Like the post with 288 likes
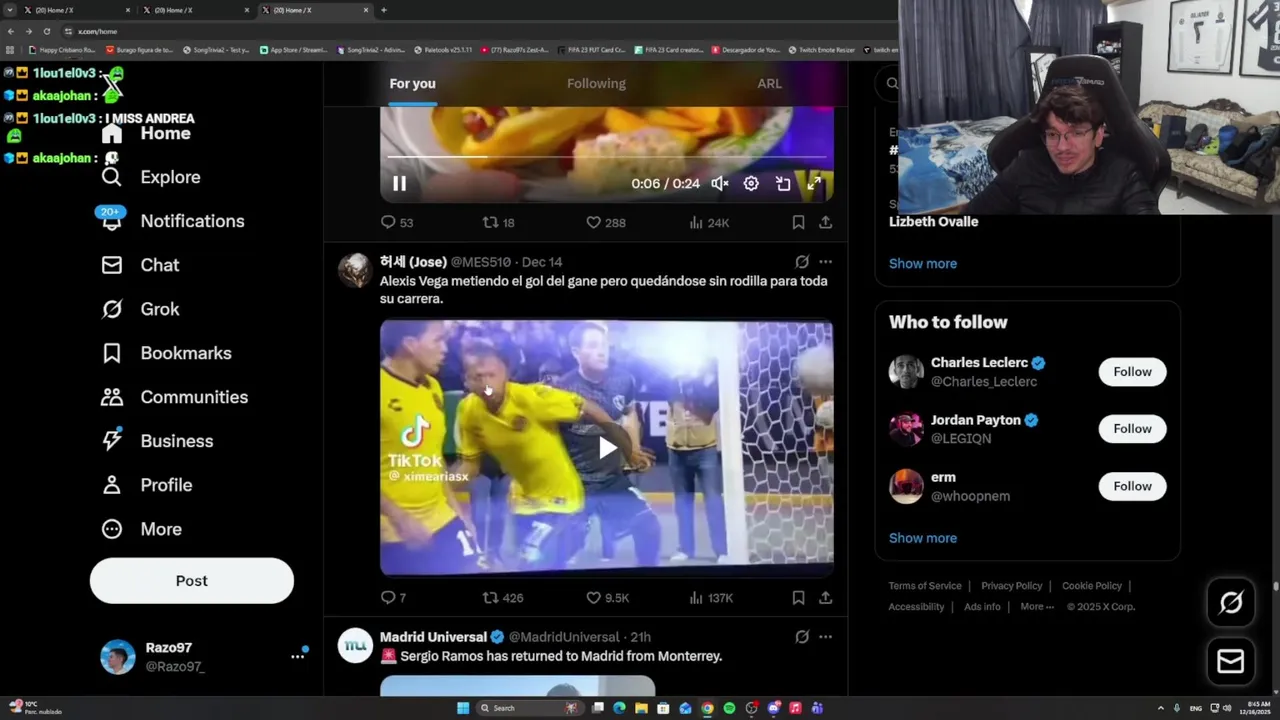 click(x=605, y=223)
